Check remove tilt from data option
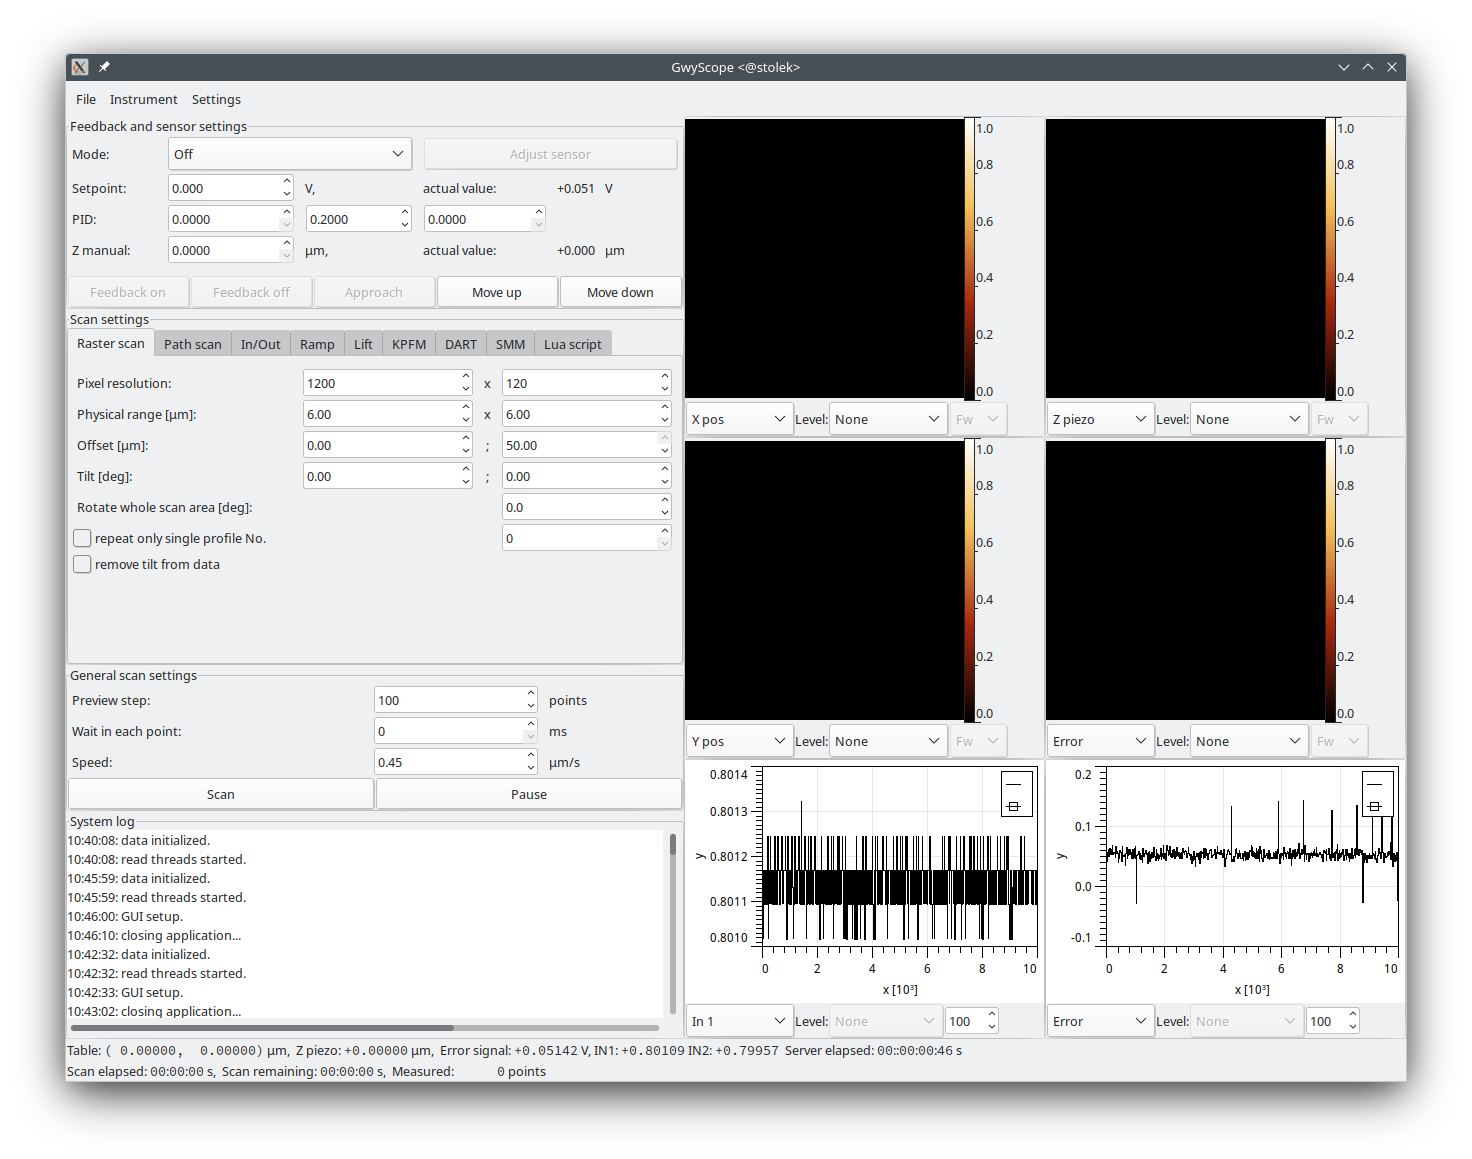Image resolution: width=1472 pixels, height=1159 pixels. [83, 564]
